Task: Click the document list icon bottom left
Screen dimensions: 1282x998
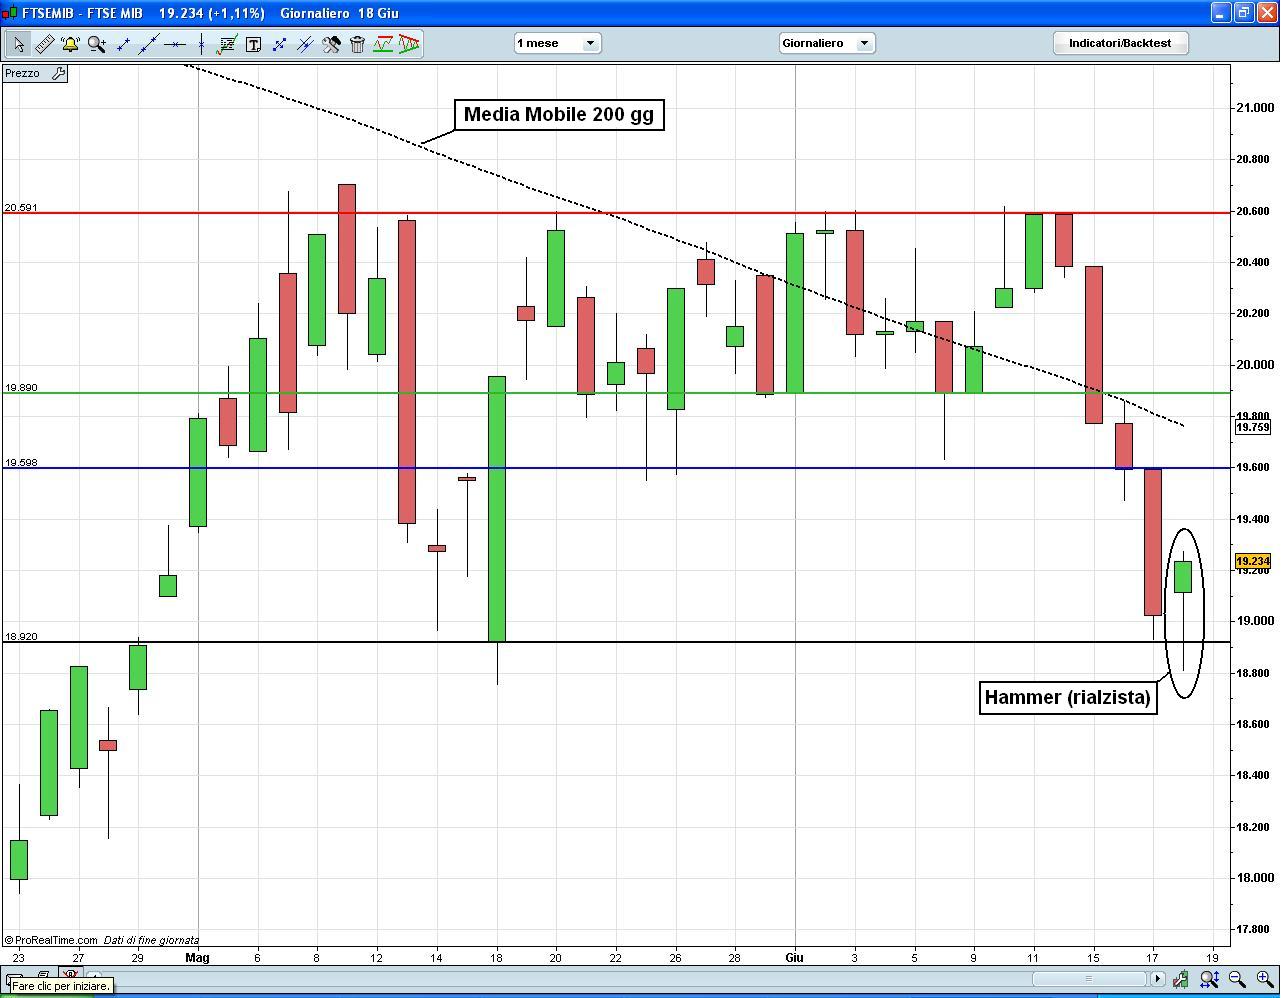Action: 43,975
